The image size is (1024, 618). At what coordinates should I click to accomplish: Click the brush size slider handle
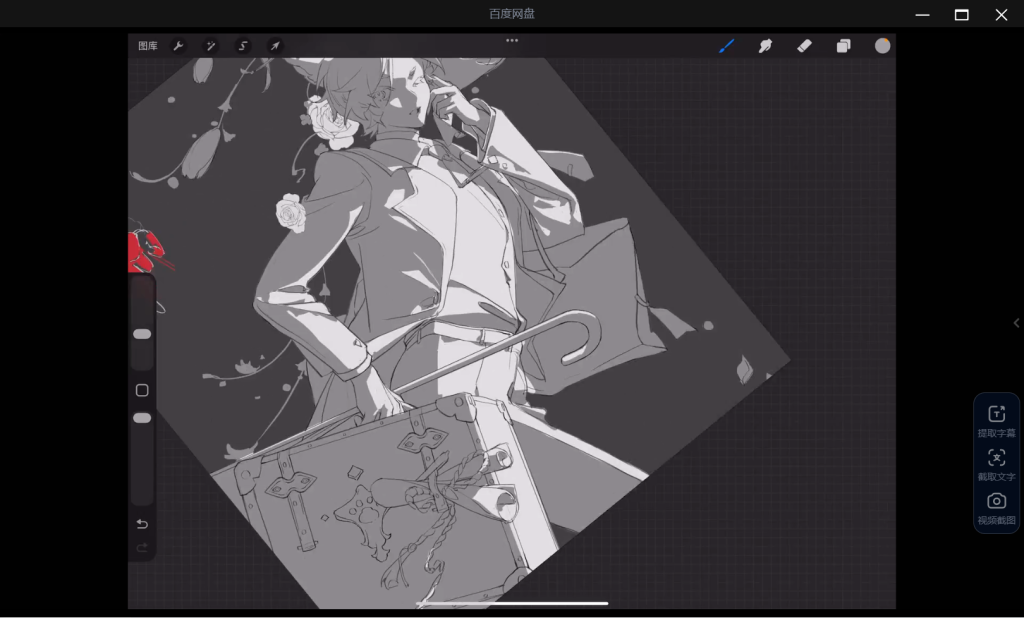(x=142, y=334)
